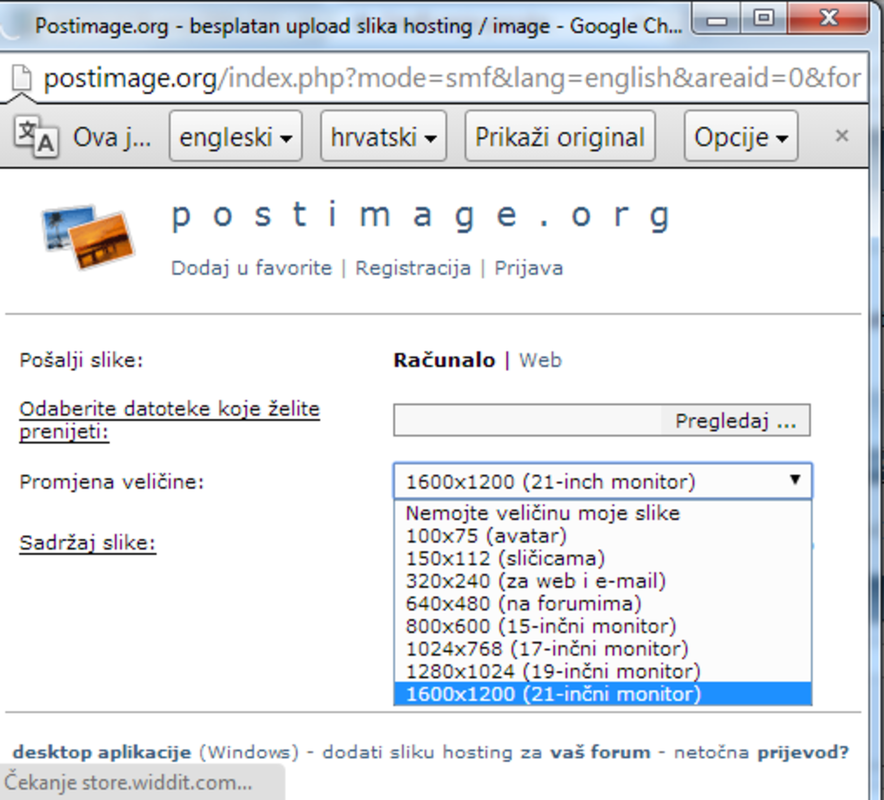Select the '640x480 (na forumima)' option

tap(603, 603)
